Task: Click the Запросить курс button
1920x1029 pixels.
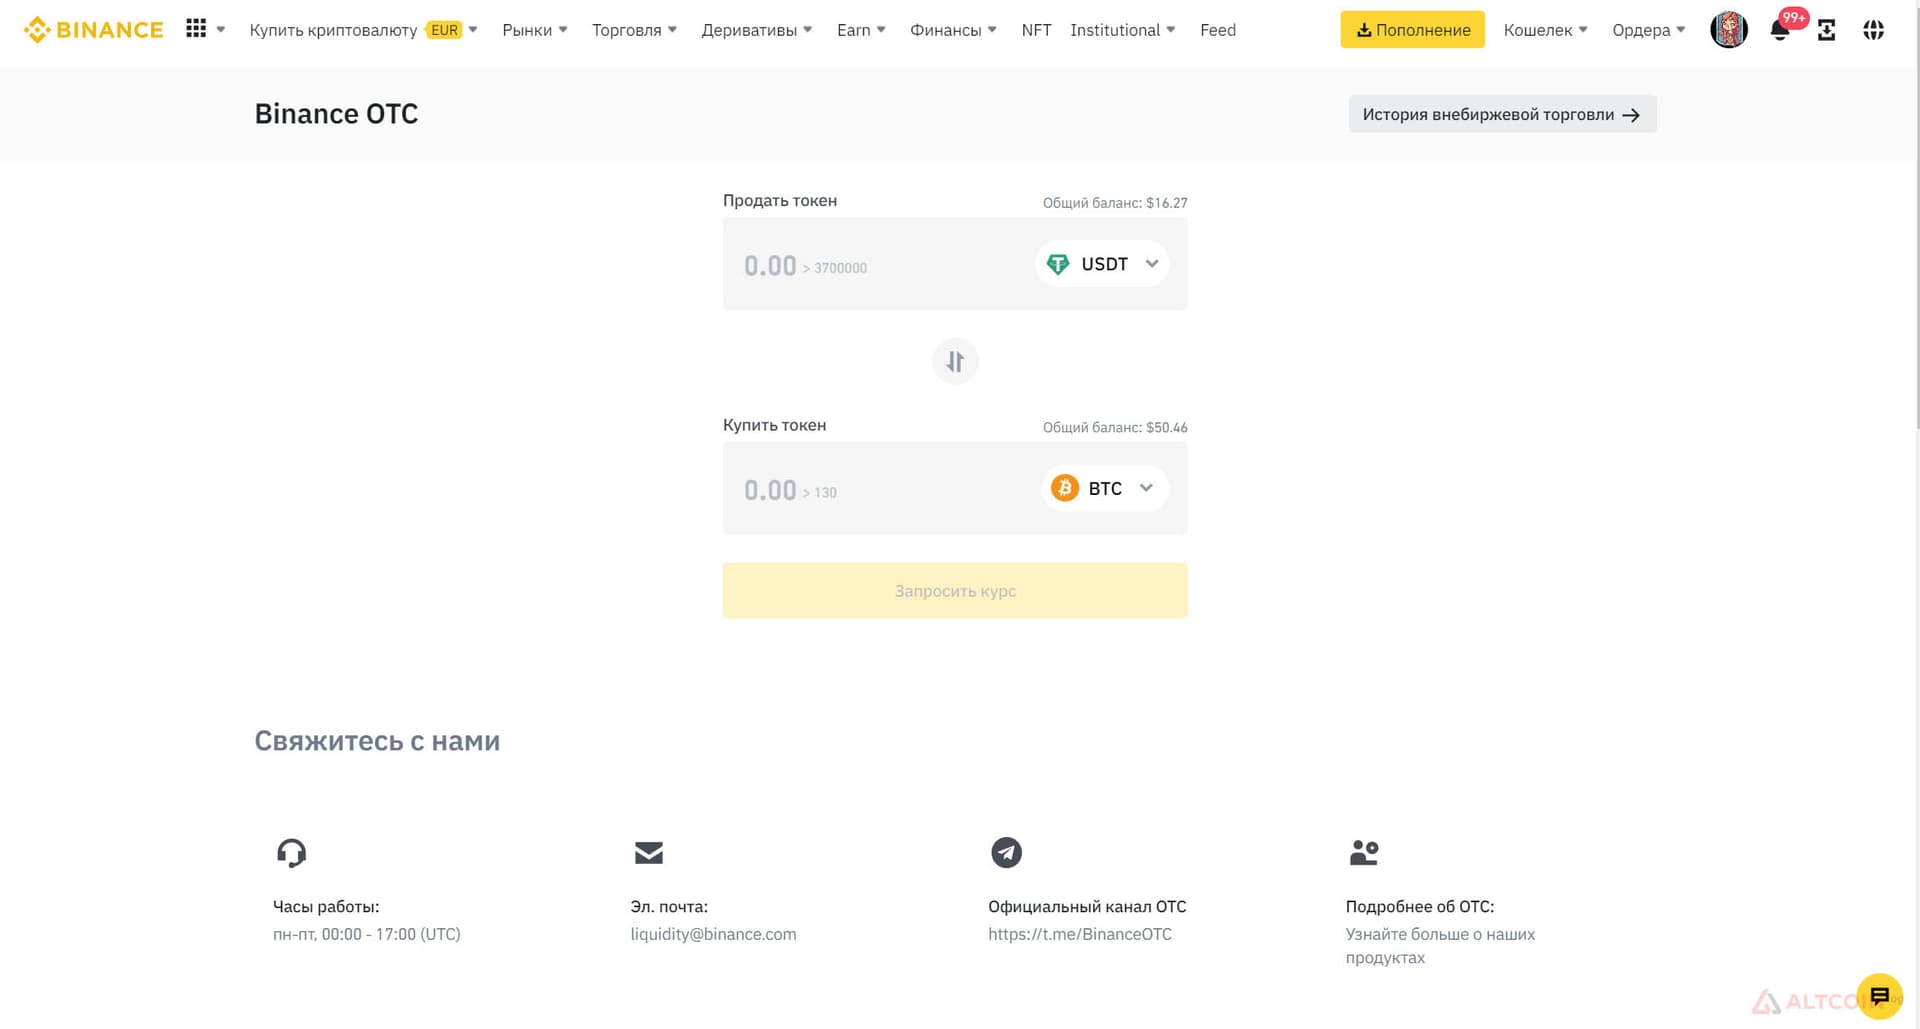Action: (x=955, y=590)
